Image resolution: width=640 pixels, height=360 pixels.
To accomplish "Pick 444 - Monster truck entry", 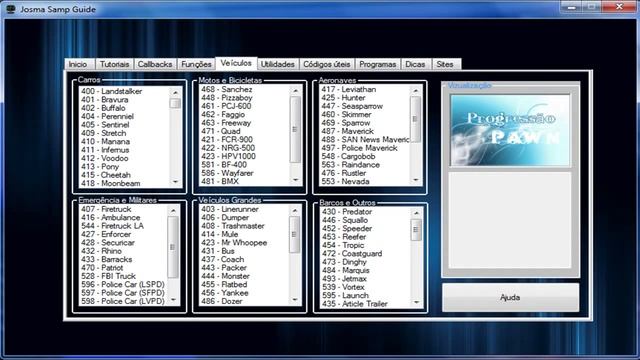I will [x=225, y=276].
